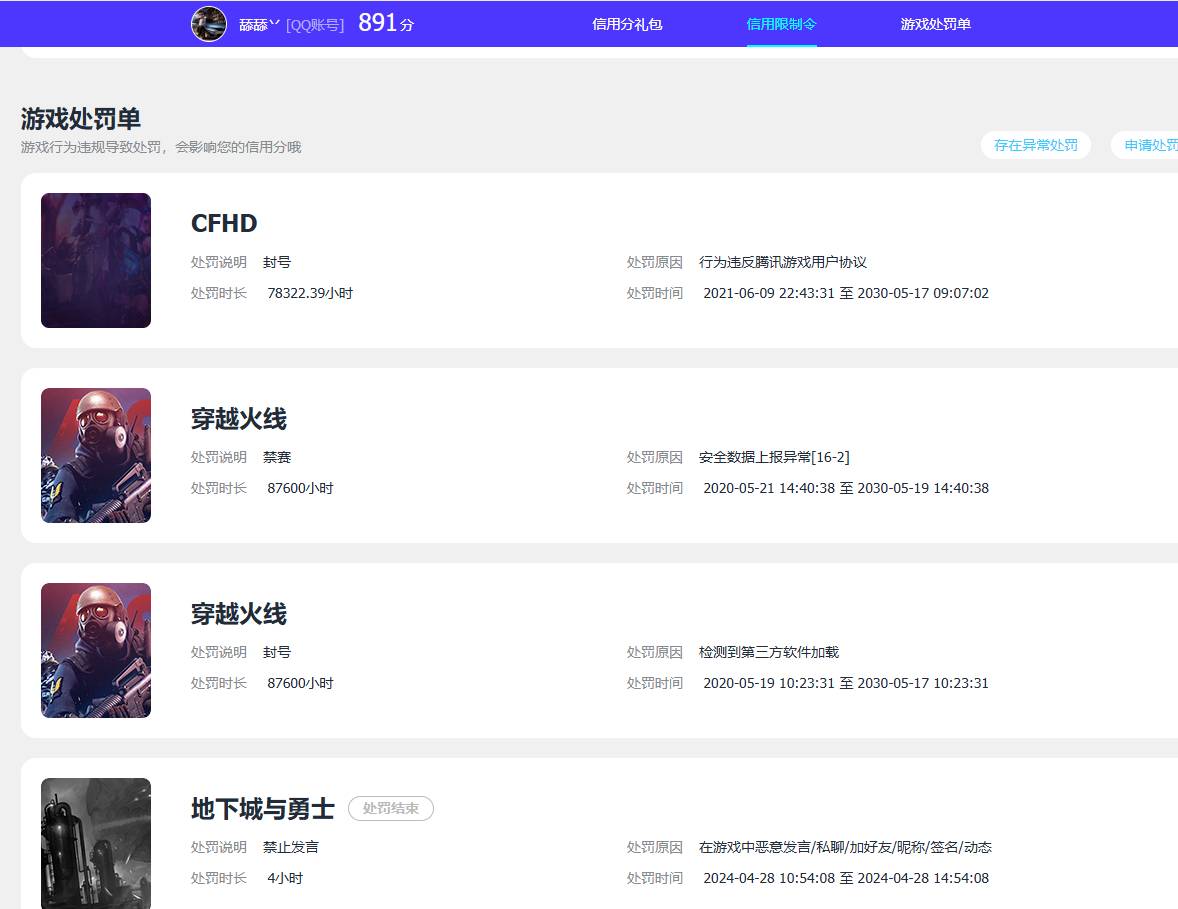1178x909 pixels.
Task: Click the cover of the 穿越火线 封号 record
Action: coord(96,650)
